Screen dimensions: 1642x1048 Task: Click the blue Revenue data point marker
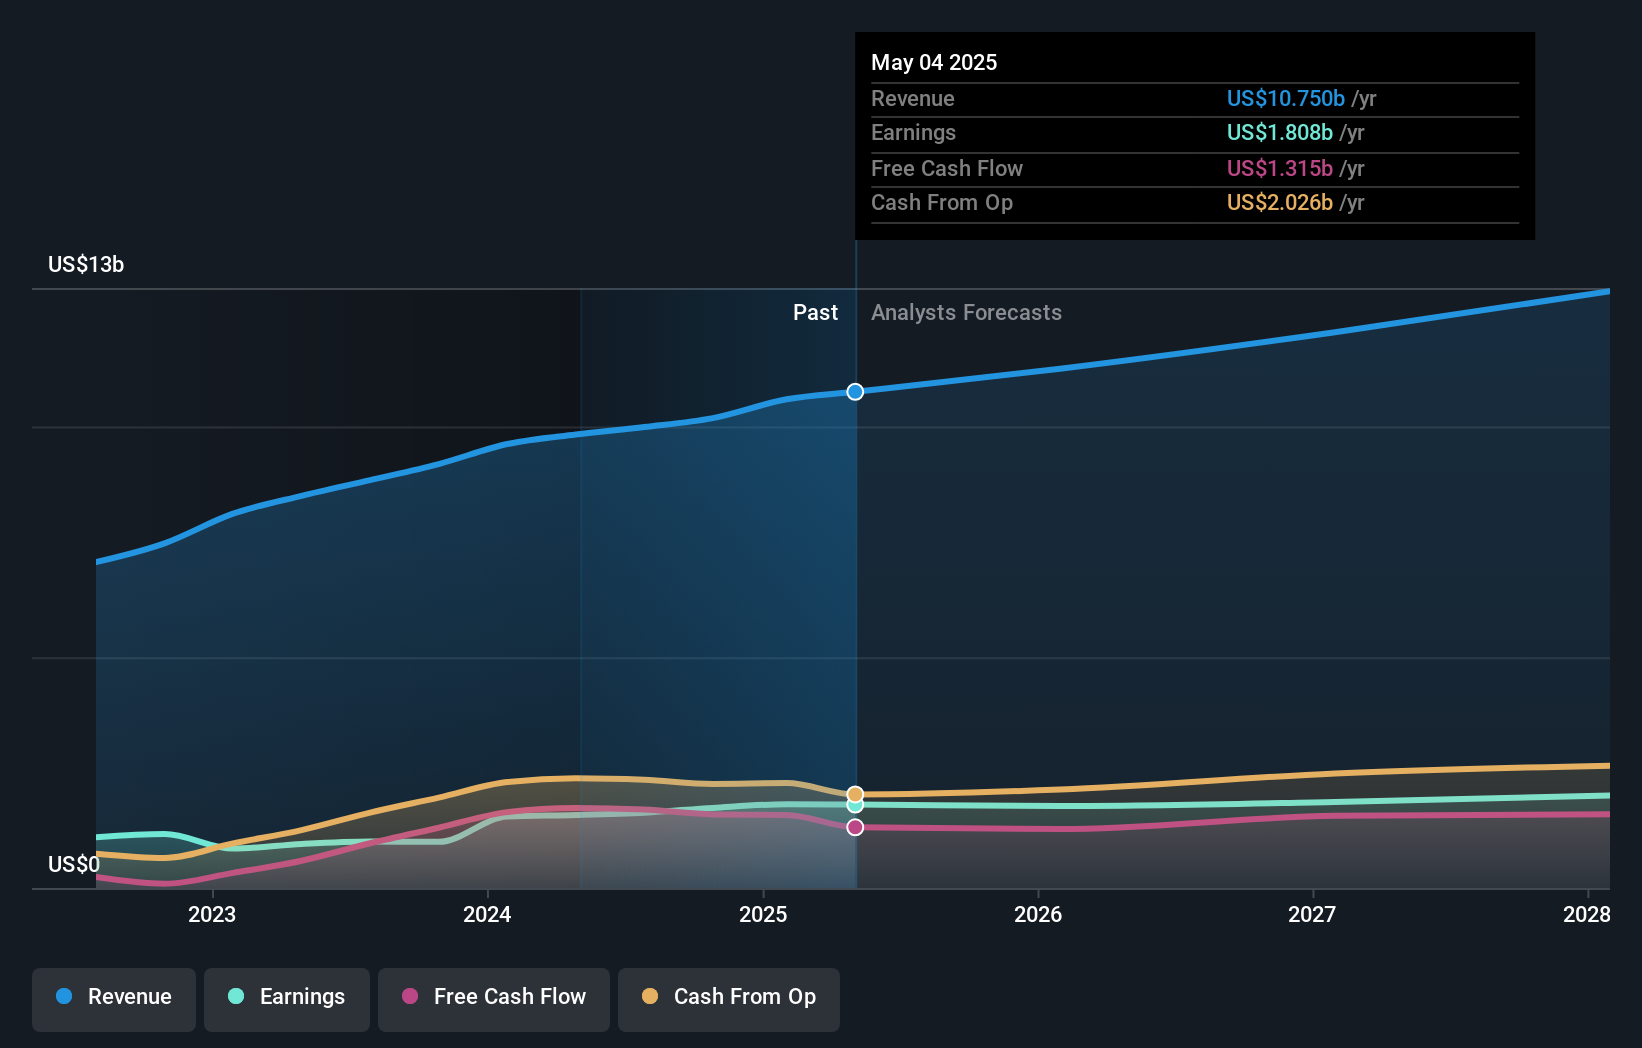(x=855, y=392)
